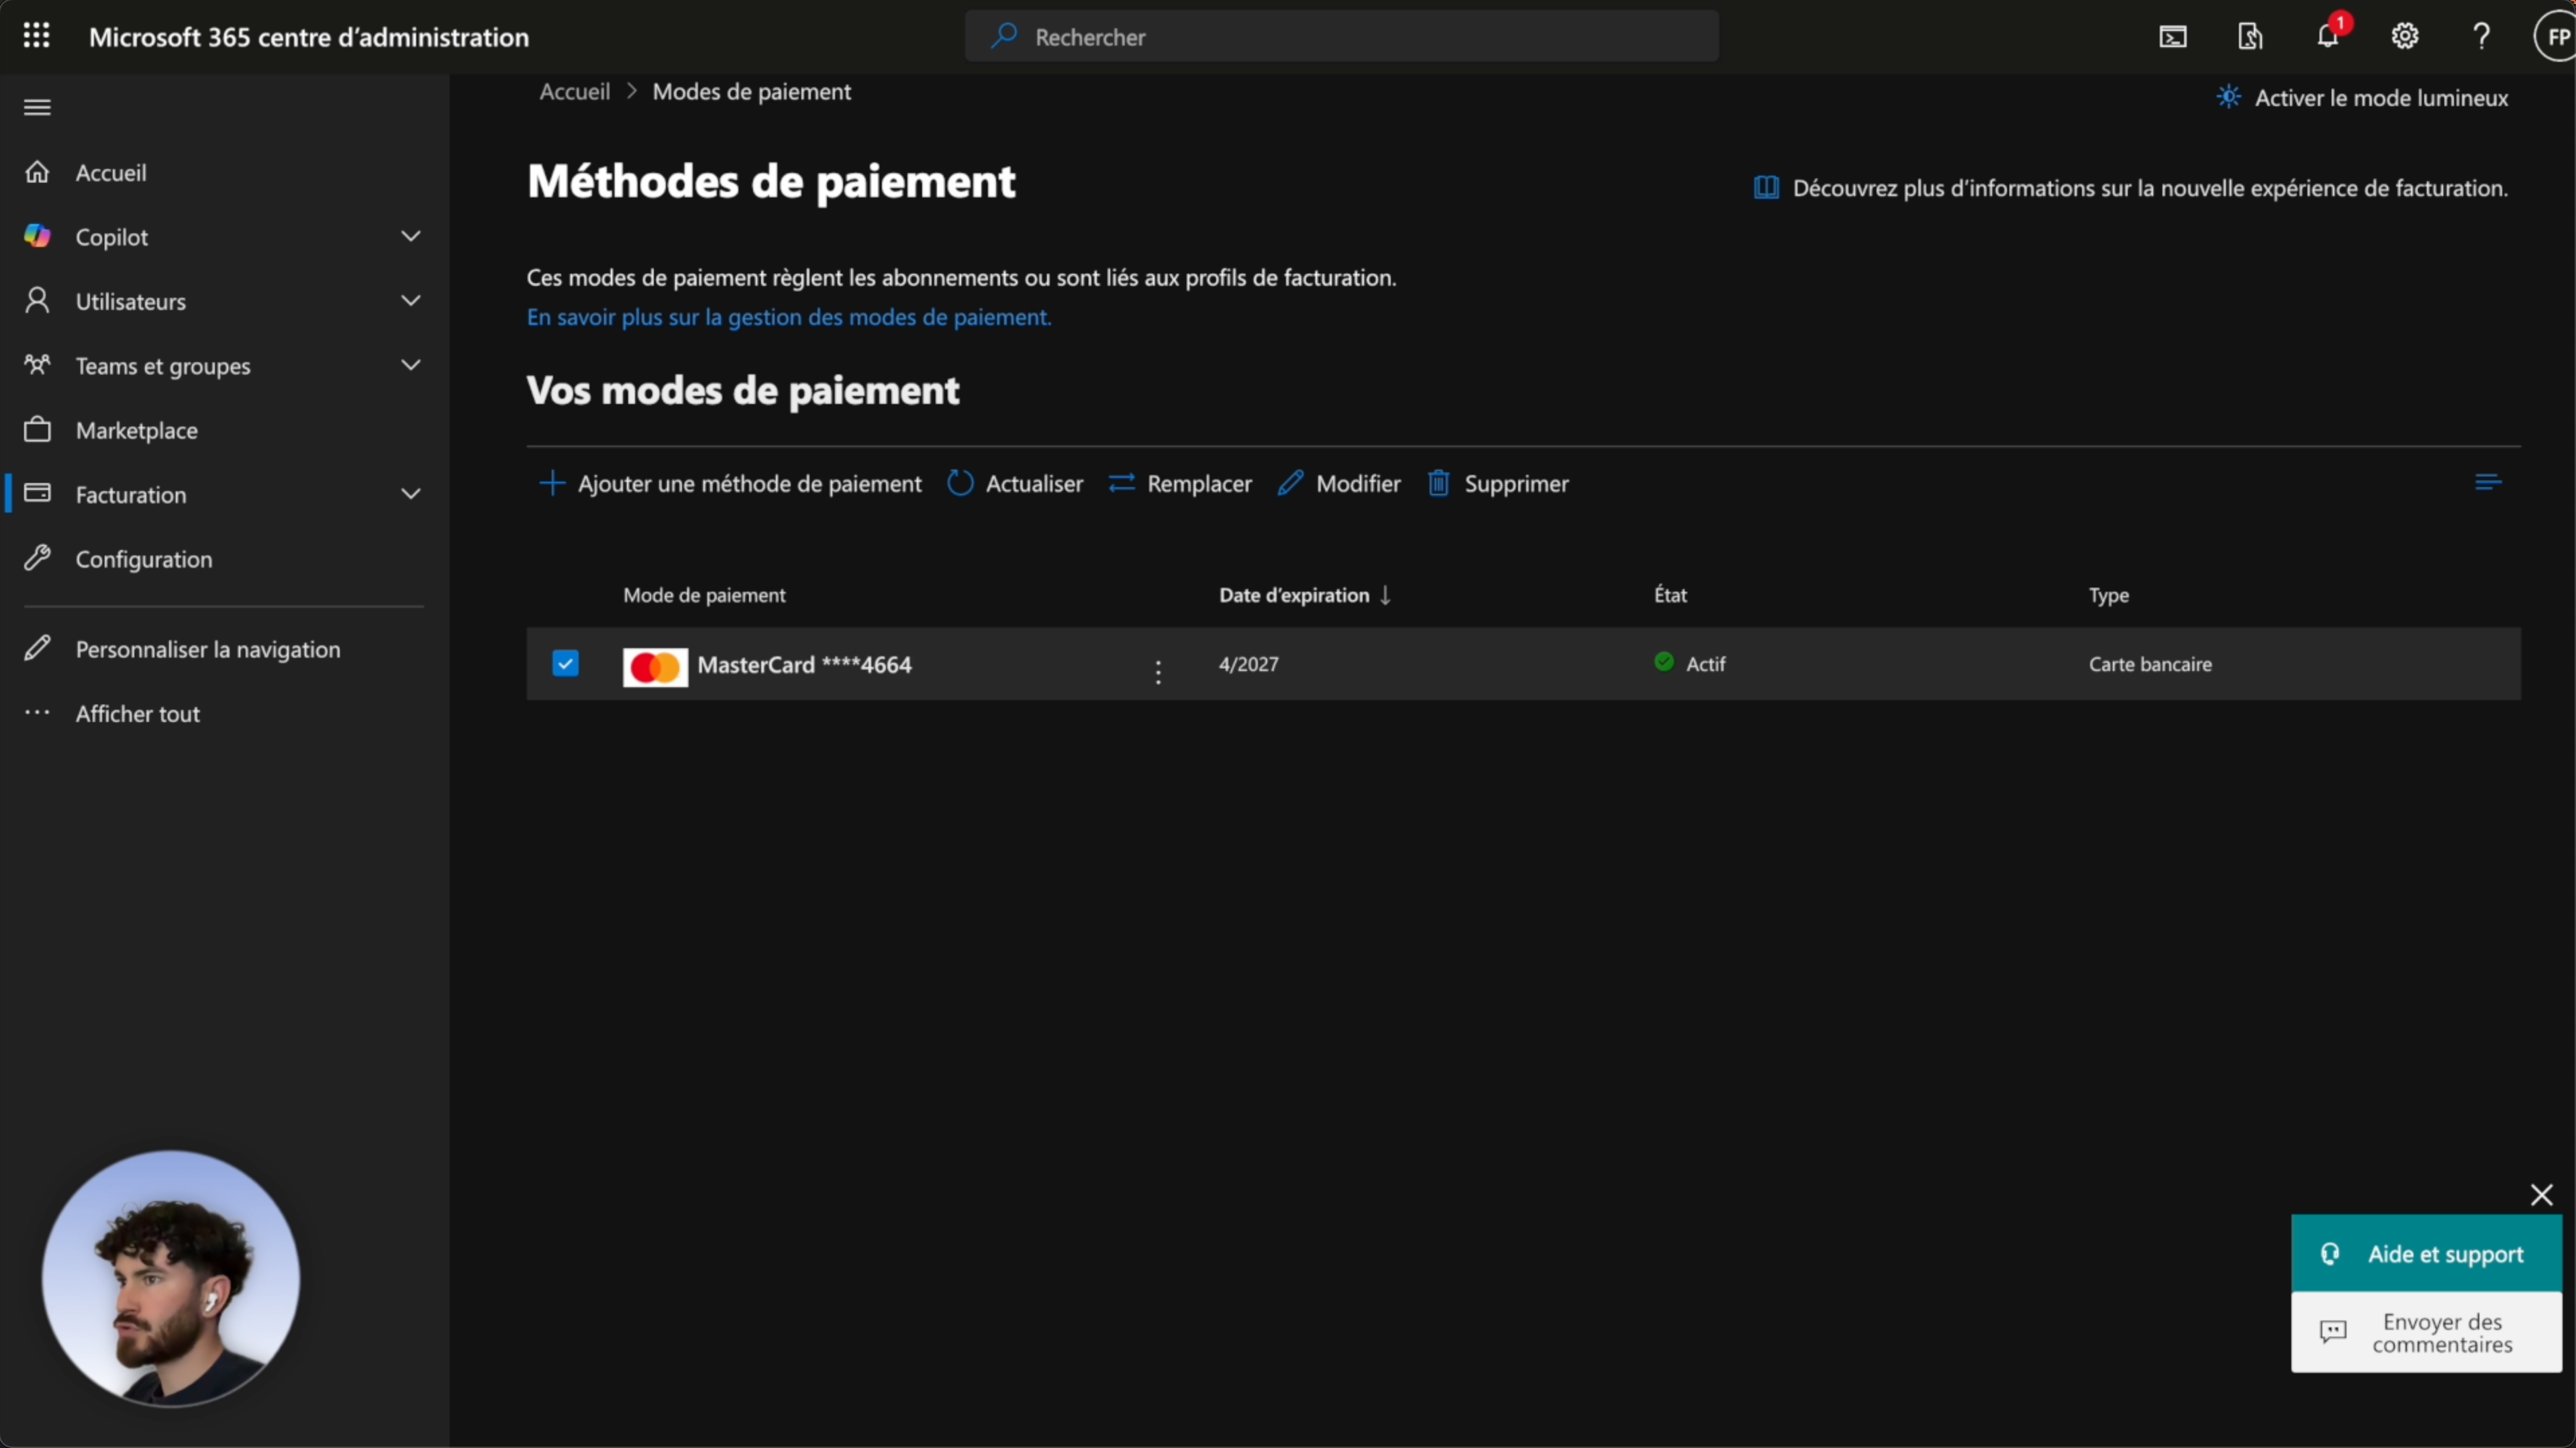Image resolution: width=2576 pixels, height=1448 pixels.
Task: Open Teams et groupes in the sidebar
Action: coord(163,366)
